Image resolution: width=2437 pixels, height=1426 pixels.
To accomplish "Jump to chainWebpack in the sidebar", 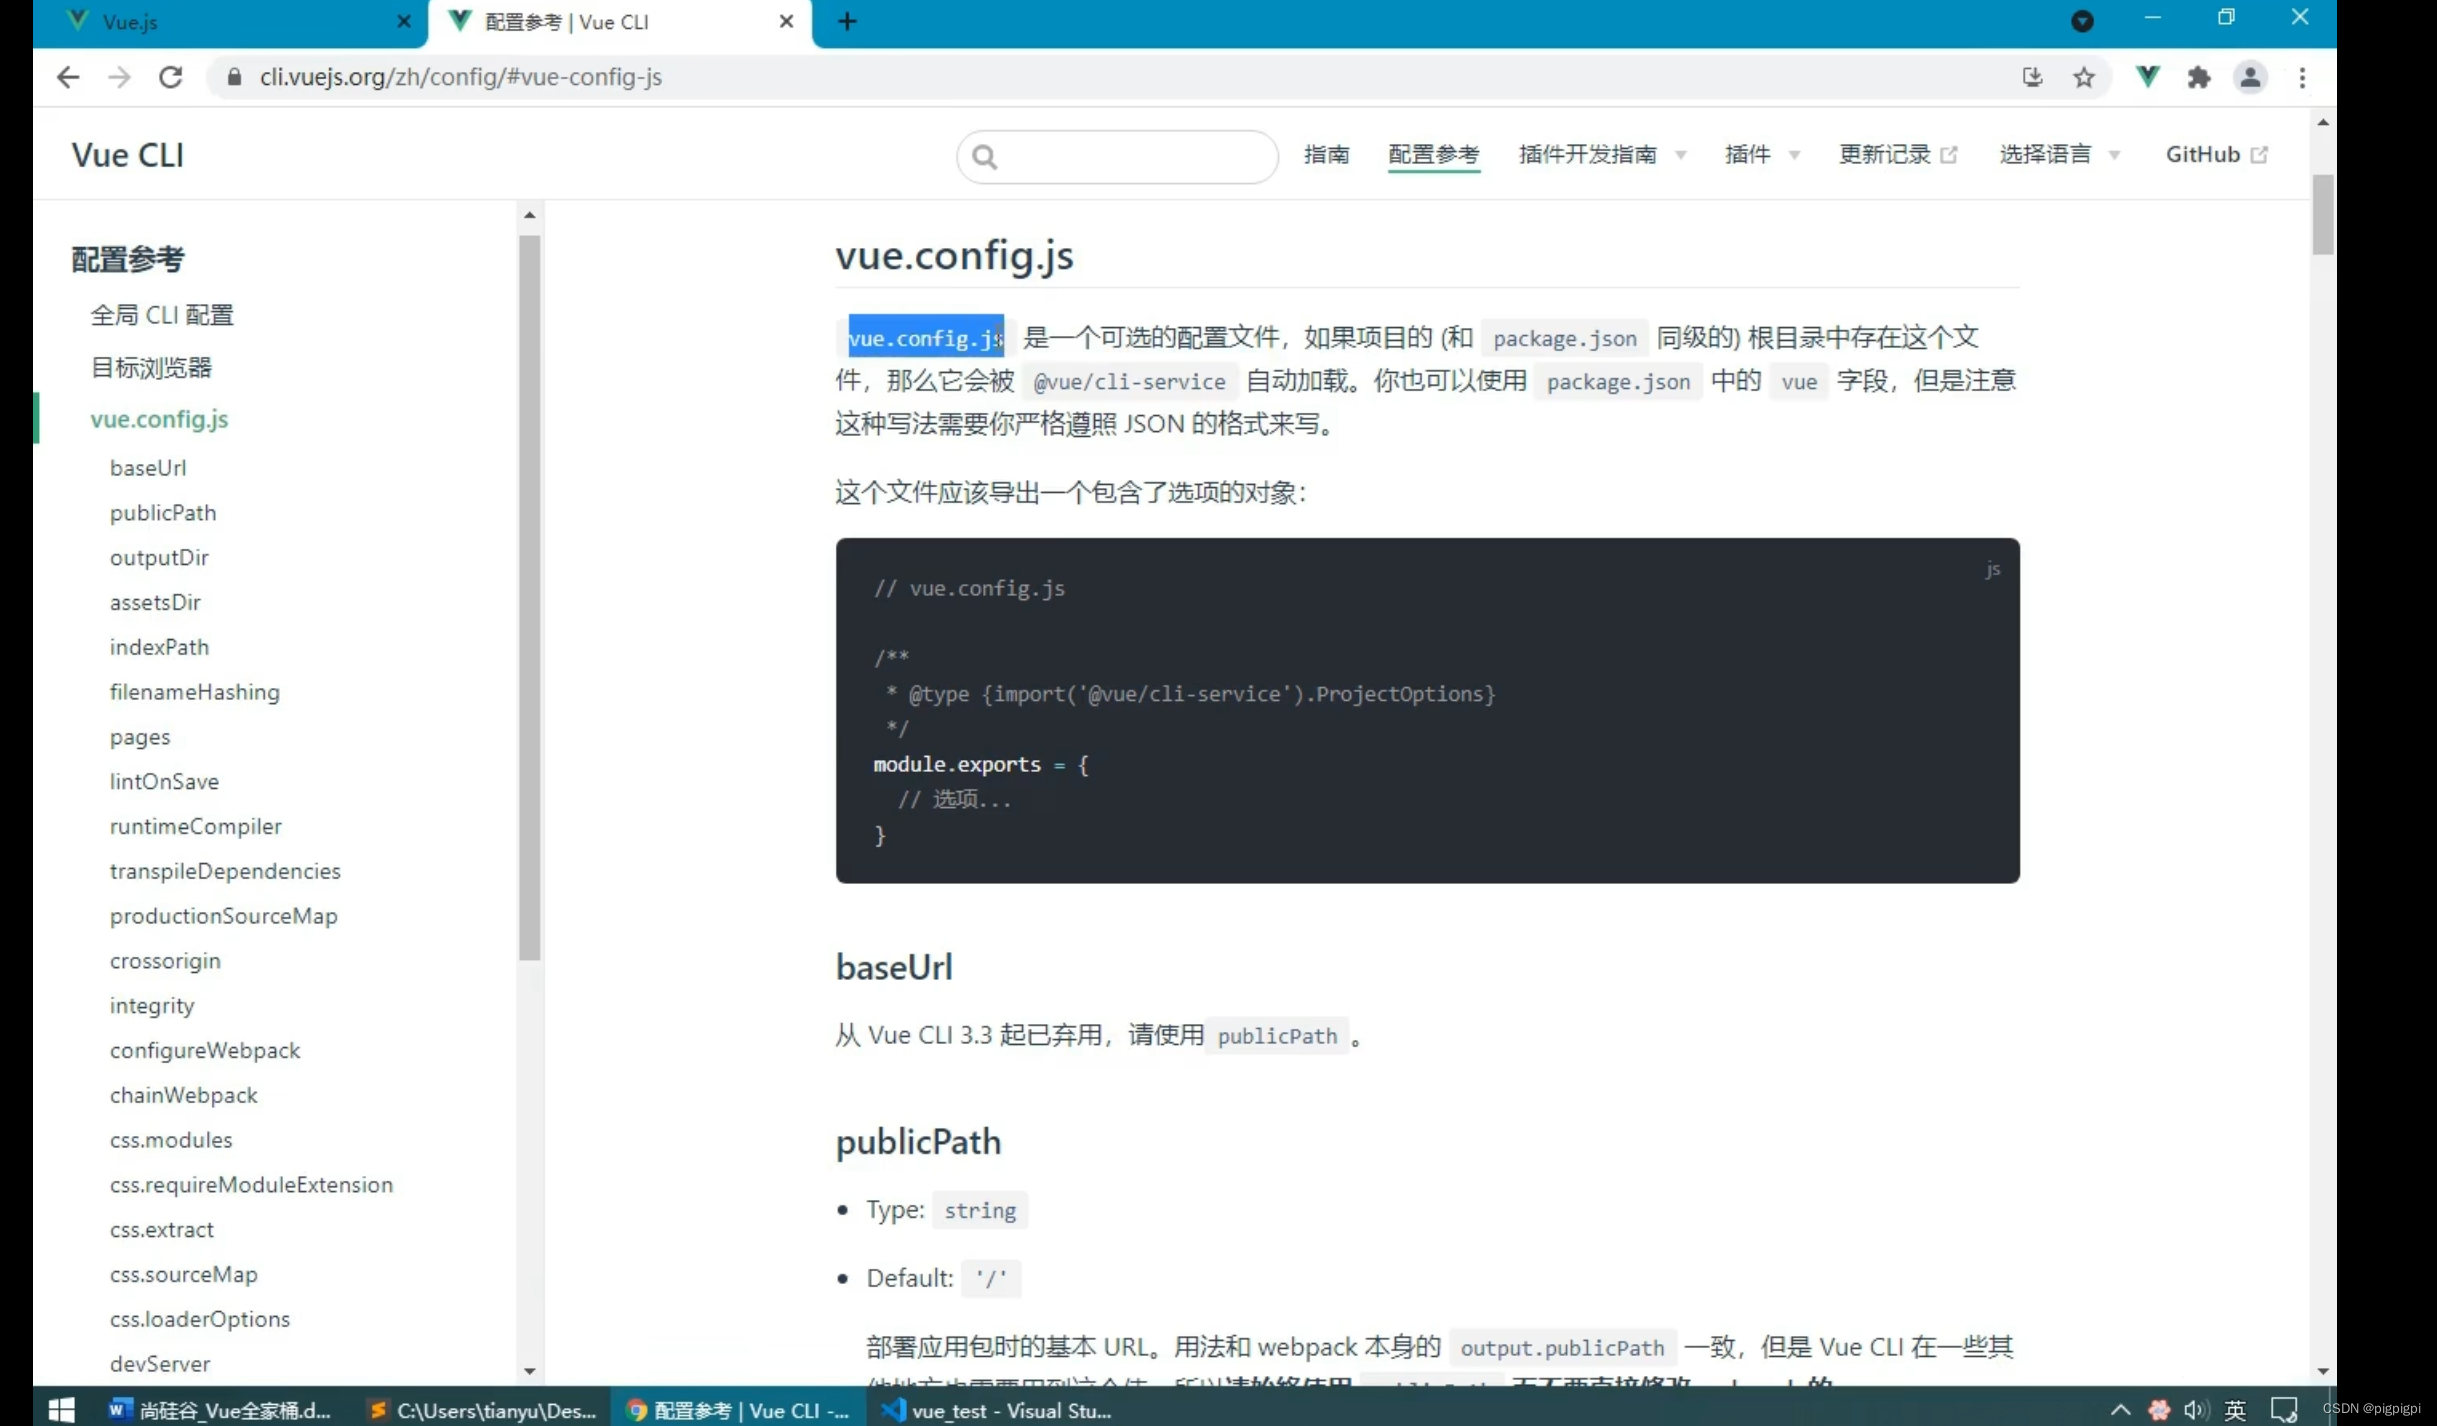I will (184, 1096).
